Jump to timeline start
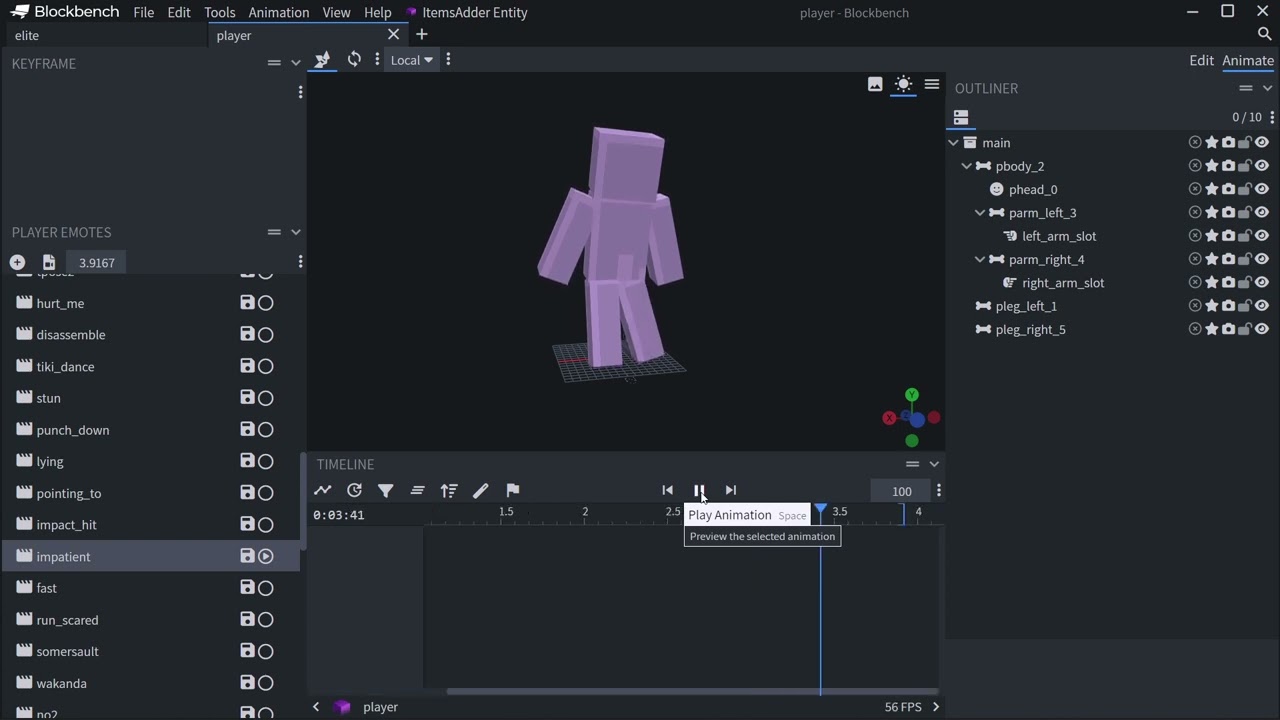Viewport: 1280px width, 720px height. (x=667, y=490)
